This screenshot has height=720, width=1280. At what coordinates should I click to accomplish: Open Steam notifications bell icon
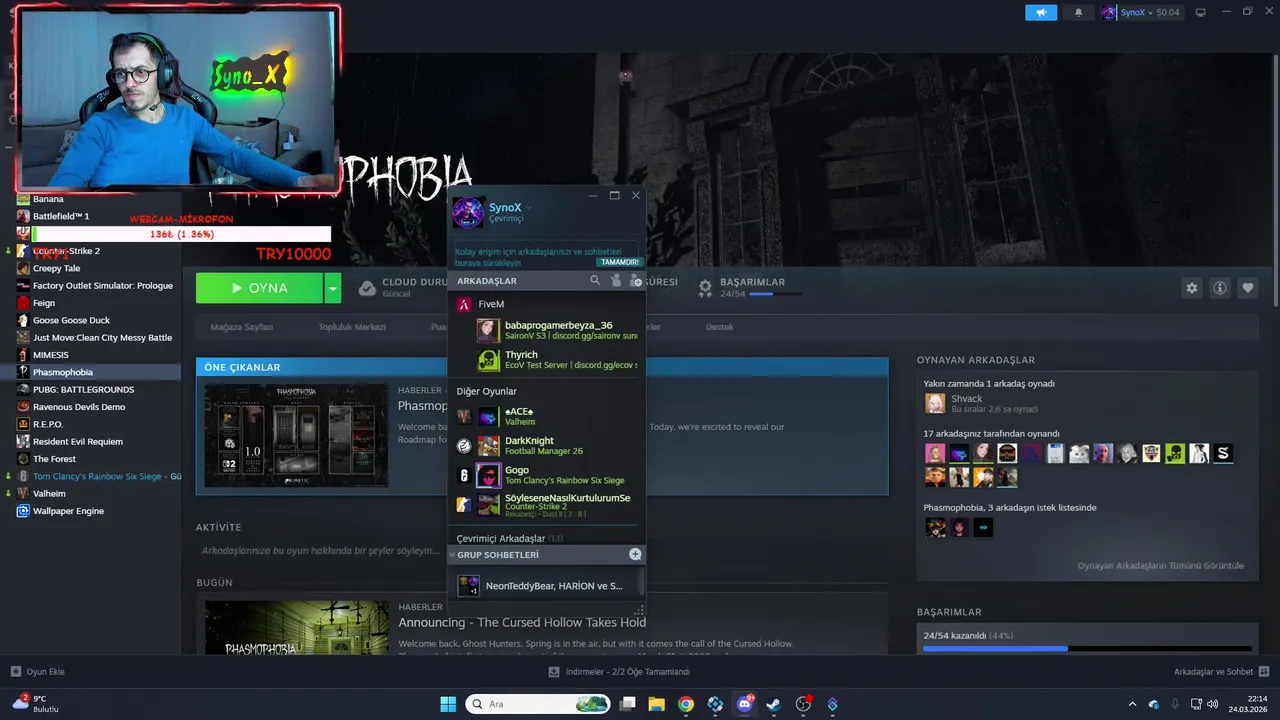coord(1078,13)
